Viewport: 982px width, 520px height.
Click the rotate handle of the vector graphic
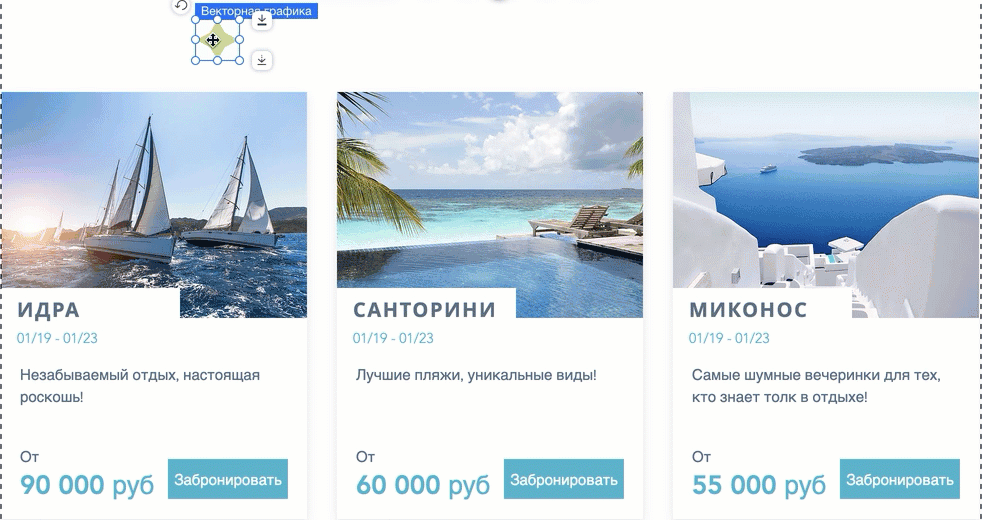tap(180, 6)
